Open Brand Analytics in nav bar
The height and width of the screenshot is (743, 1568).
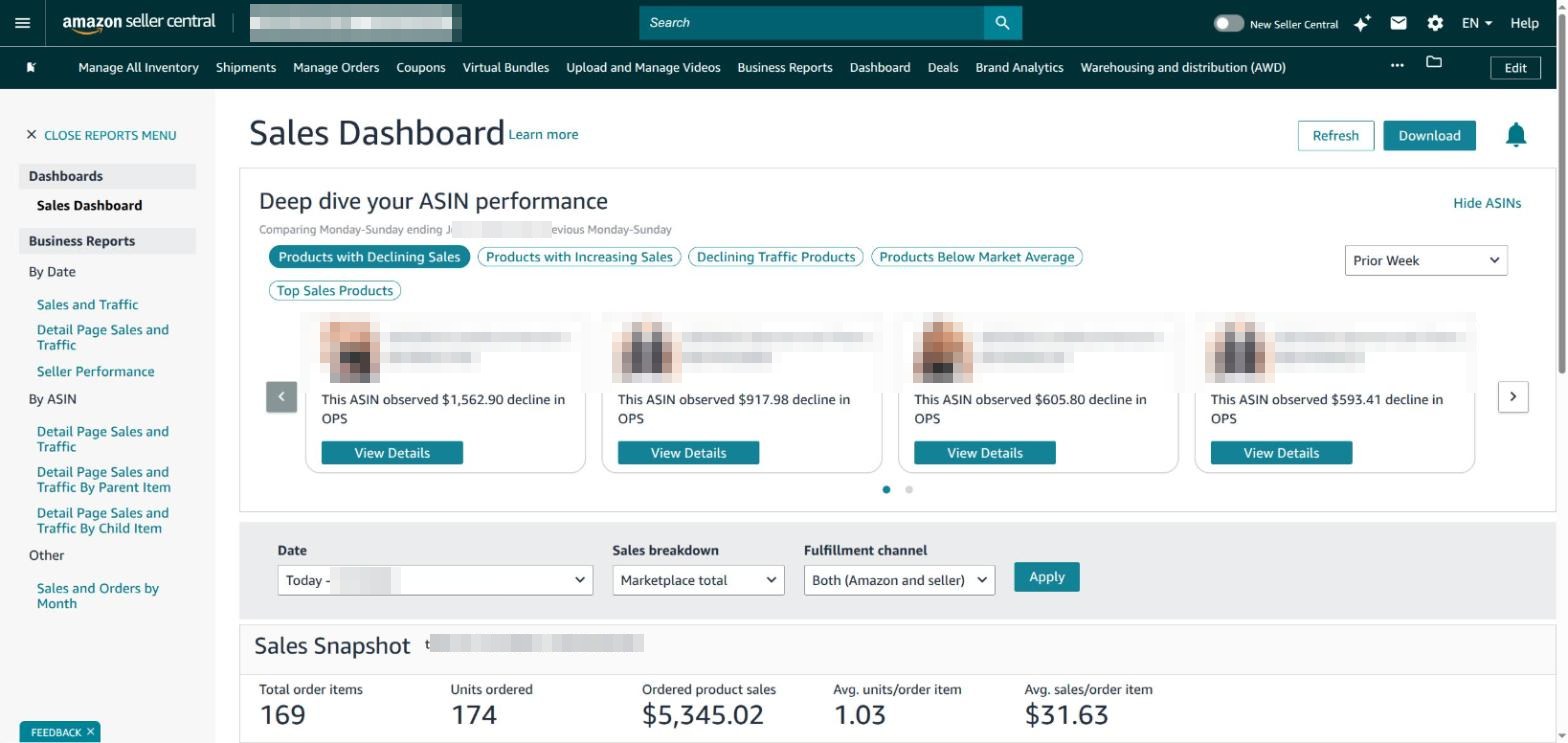[x=1019, y=67]
